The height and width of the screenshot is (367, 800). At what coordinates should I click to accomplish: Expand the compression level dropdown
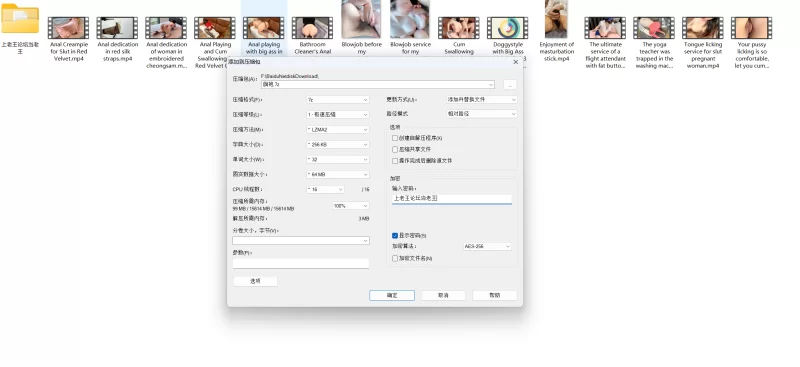coord(337,115)
